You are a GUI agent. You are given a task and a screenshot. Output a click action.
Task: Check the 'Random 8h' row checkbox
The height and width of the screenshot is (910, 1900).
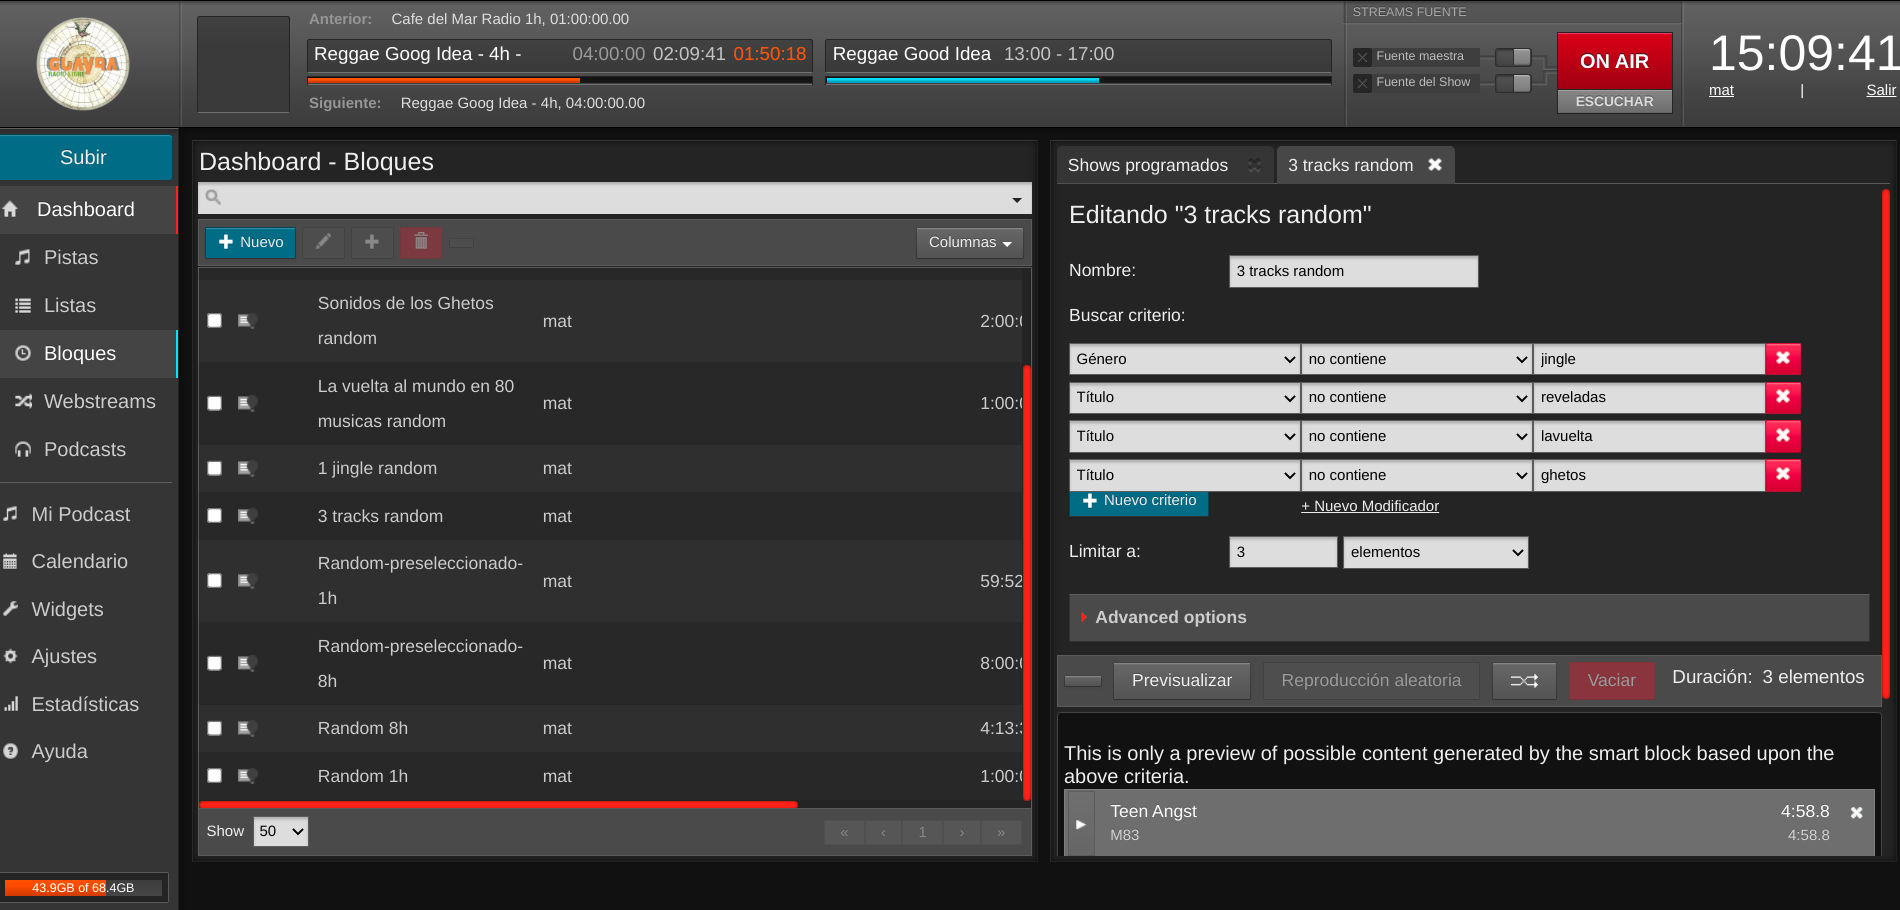214,728
